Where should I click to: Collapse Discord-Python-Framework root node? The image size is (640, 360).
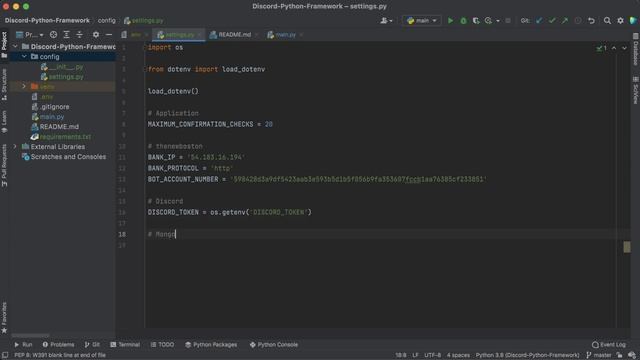click(15, 47)
